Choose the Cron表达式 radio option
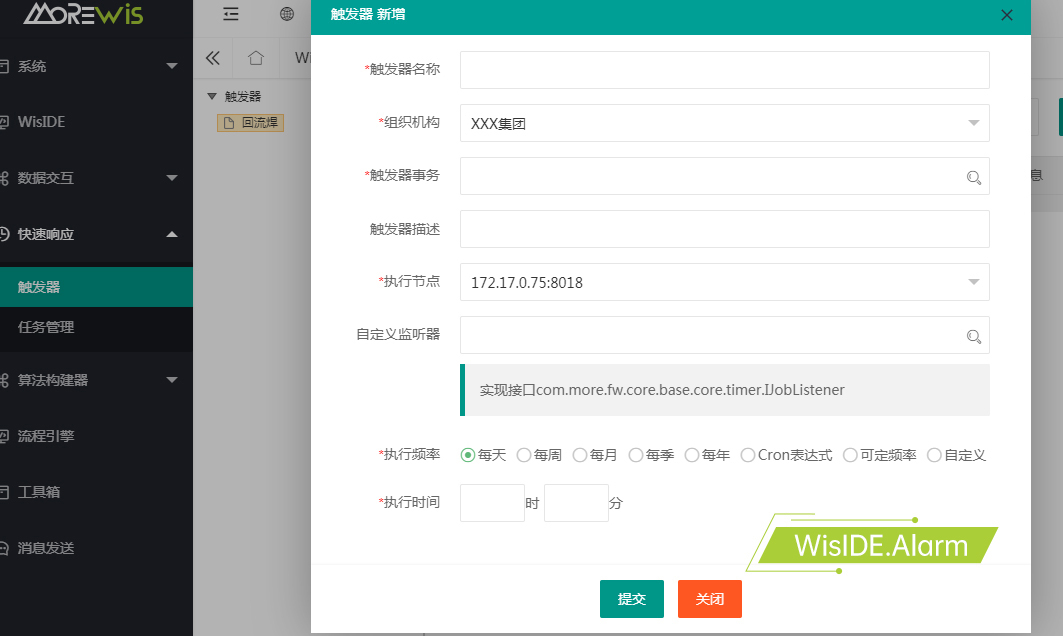This screenshot has height=636, width=1063. [748, 455]
